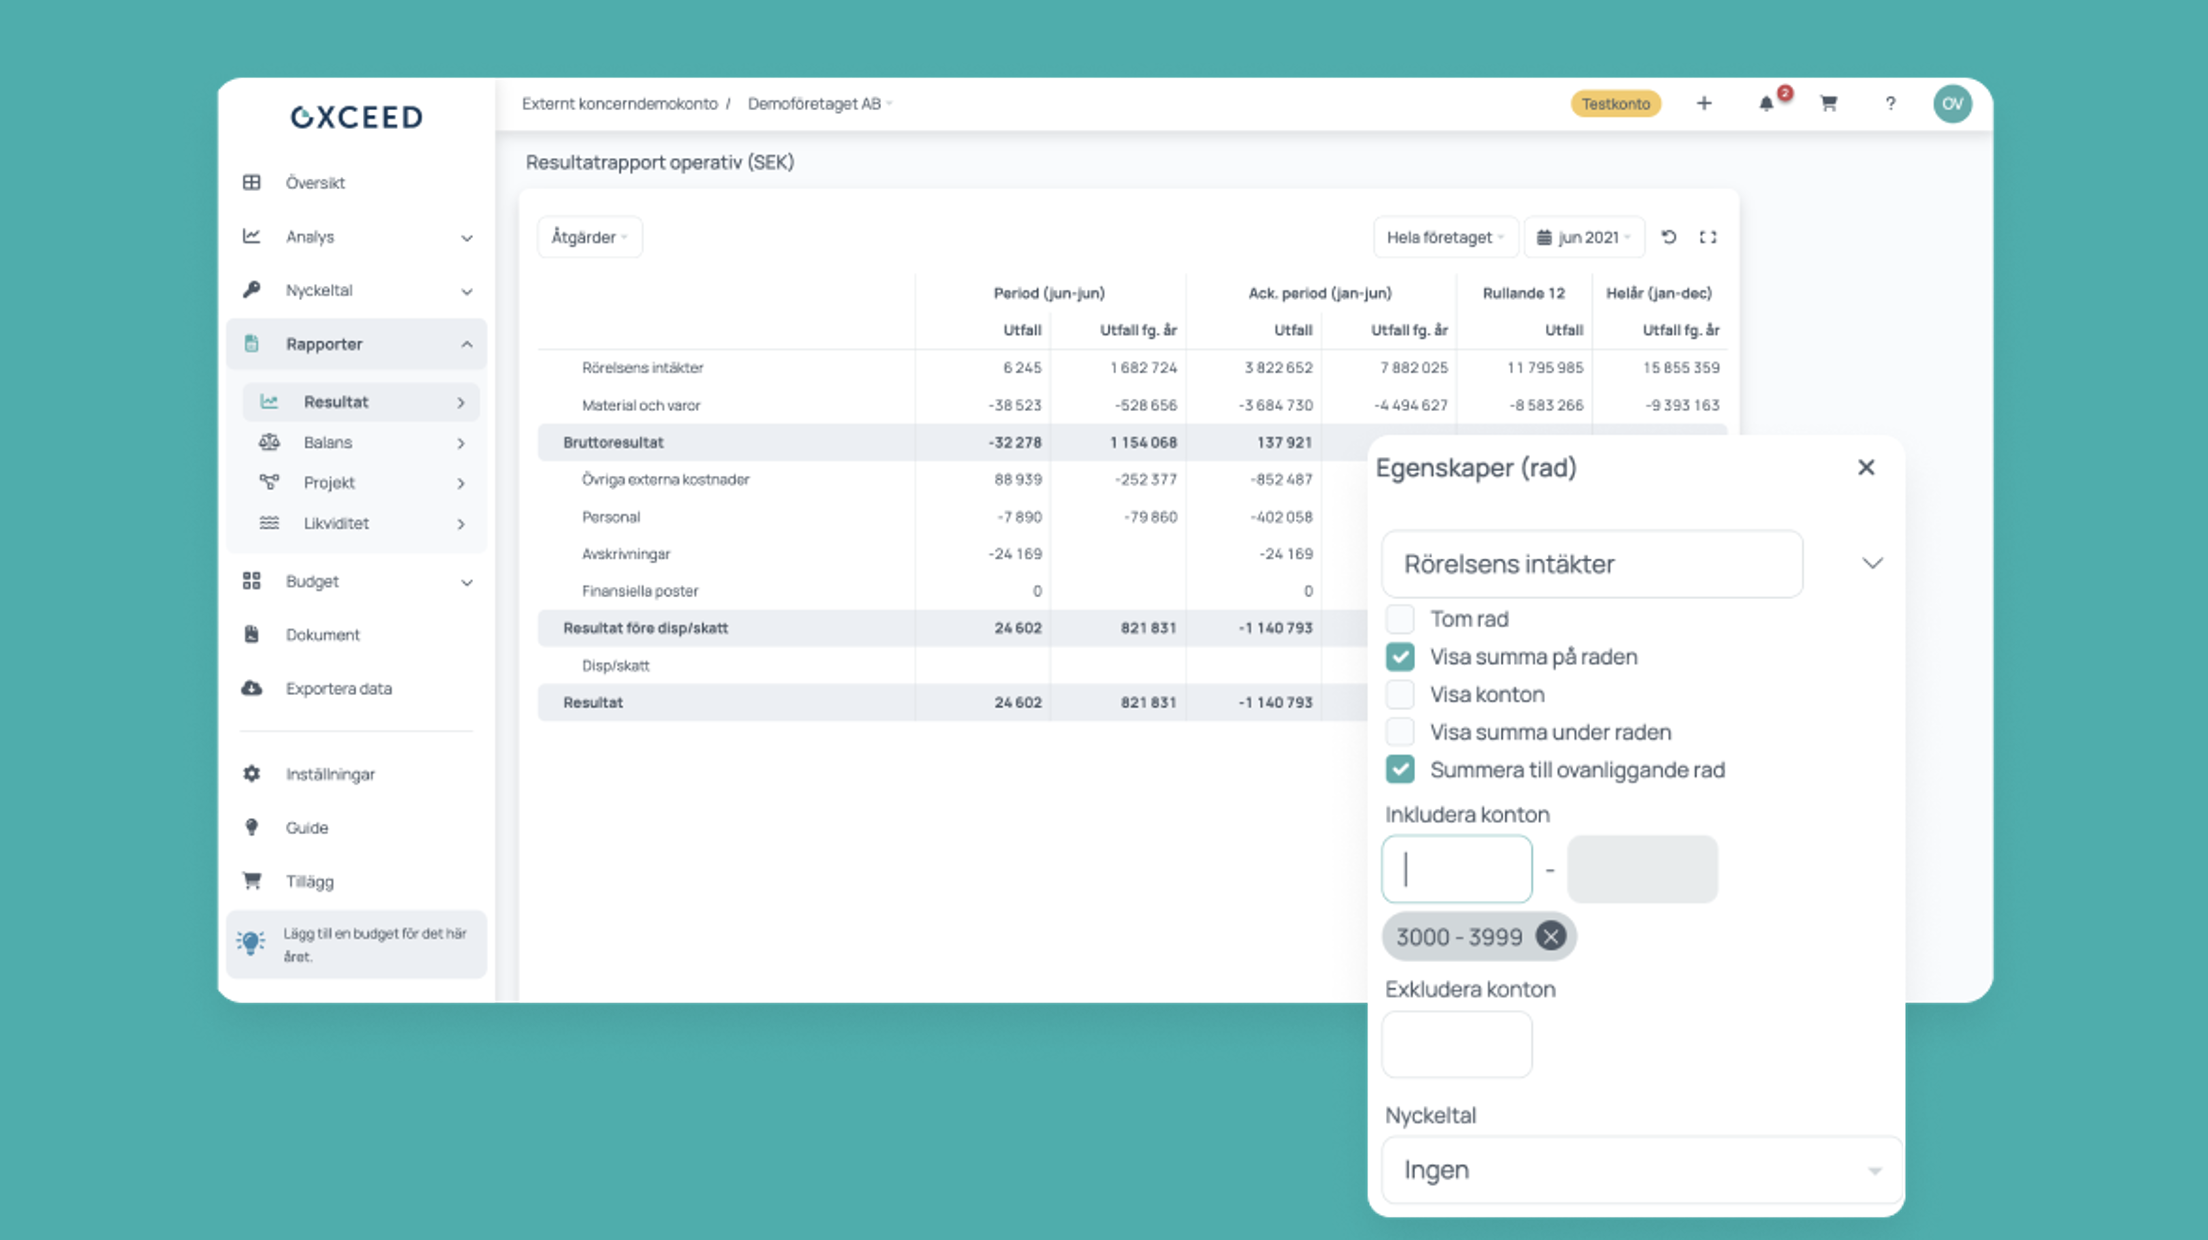The image size is (2208, 1240).
Task: Click the budget tip lightbulb icon
Action: [x=251, y=942]
